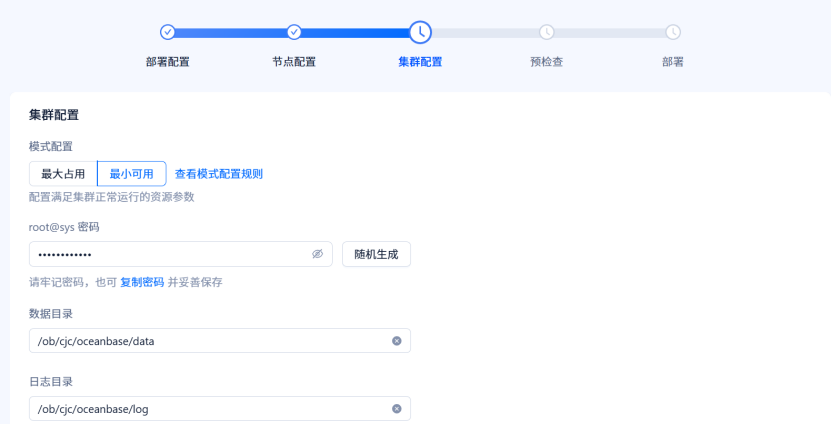Click the 节点配置 step label
Image resolution: width=831 pixels, height=424 pixels.
coord(294,62)
